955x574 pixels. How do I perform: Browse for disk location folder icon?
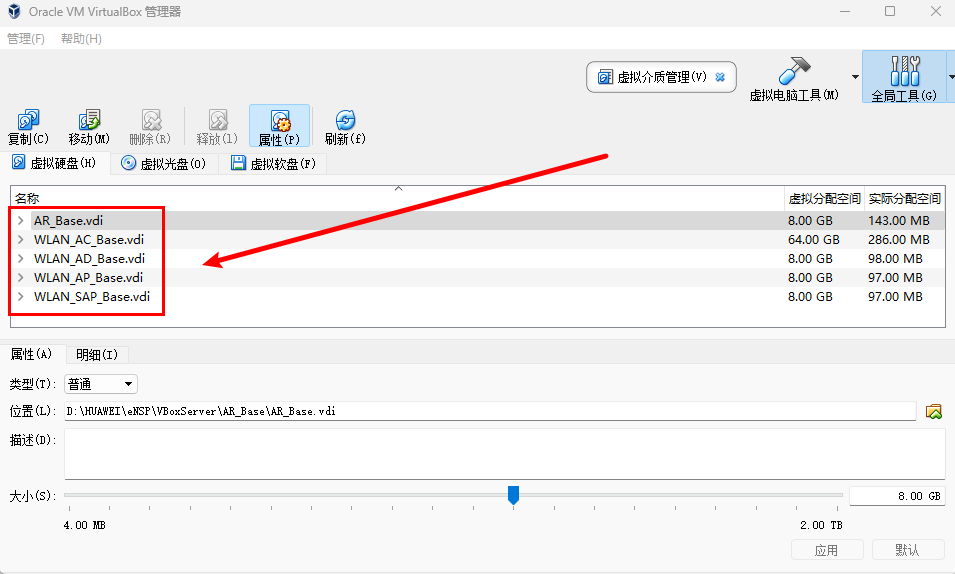click(x=934, y=412)
